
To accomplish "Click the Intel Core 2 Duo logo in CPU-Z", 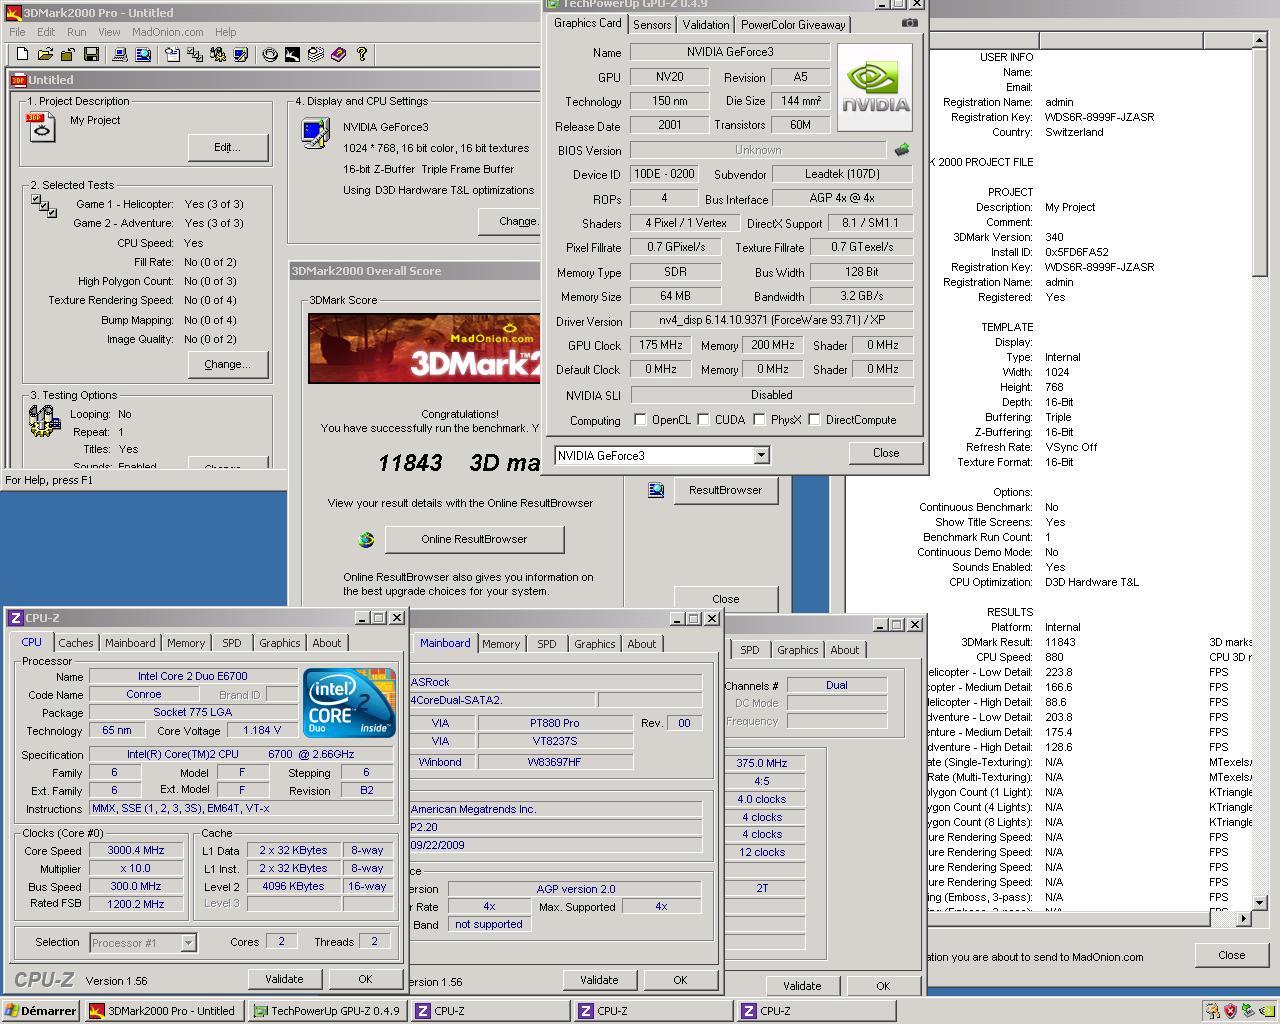I will pyautogui.click(x=349, y=703).
